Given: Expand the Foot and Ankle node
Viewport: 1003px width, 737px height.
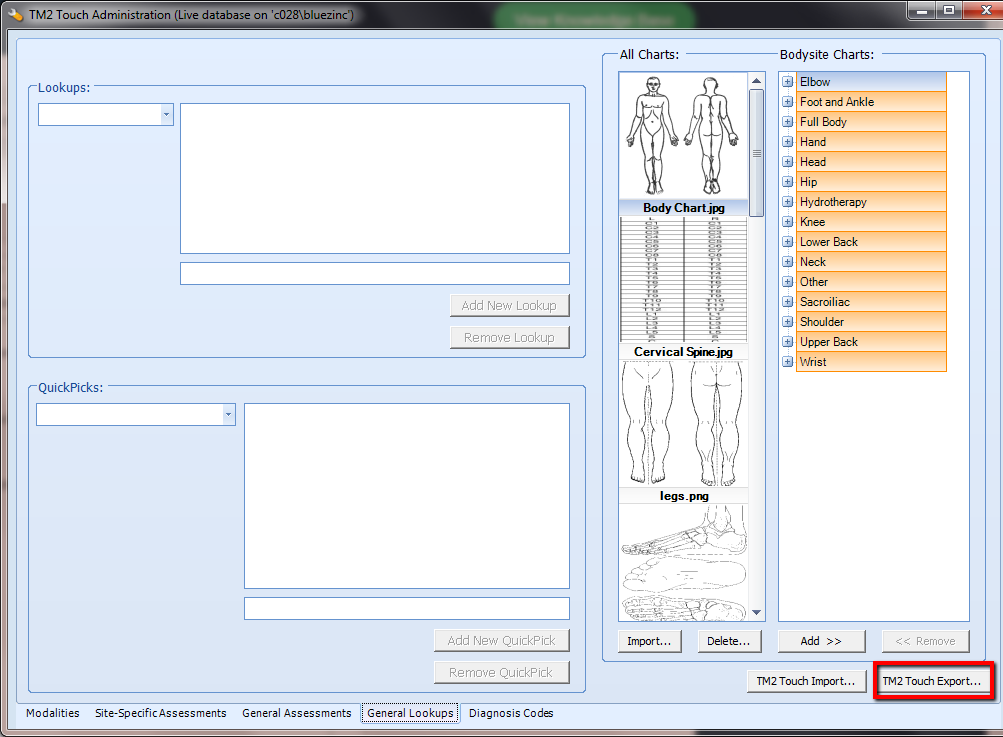Looking at the screenshot, I should (787, 102).
